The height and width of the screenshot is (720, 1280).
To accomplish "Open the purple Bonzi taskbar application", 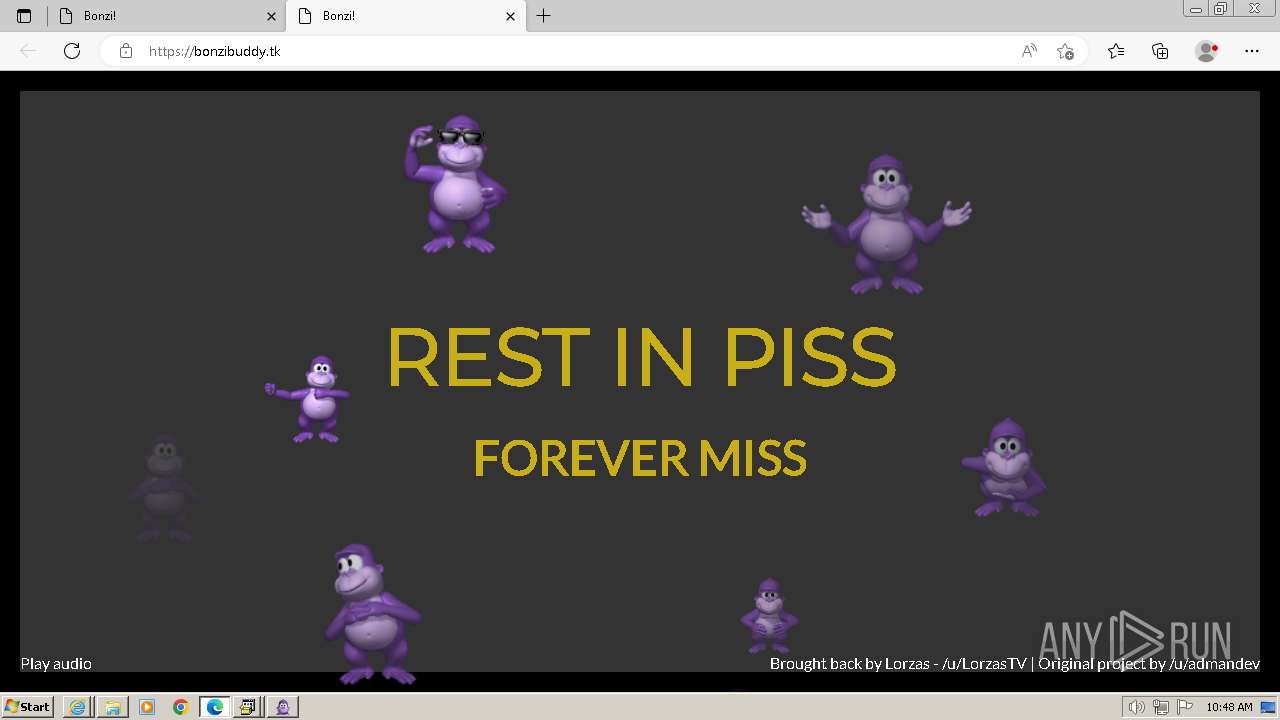I will tap(283, 707).
